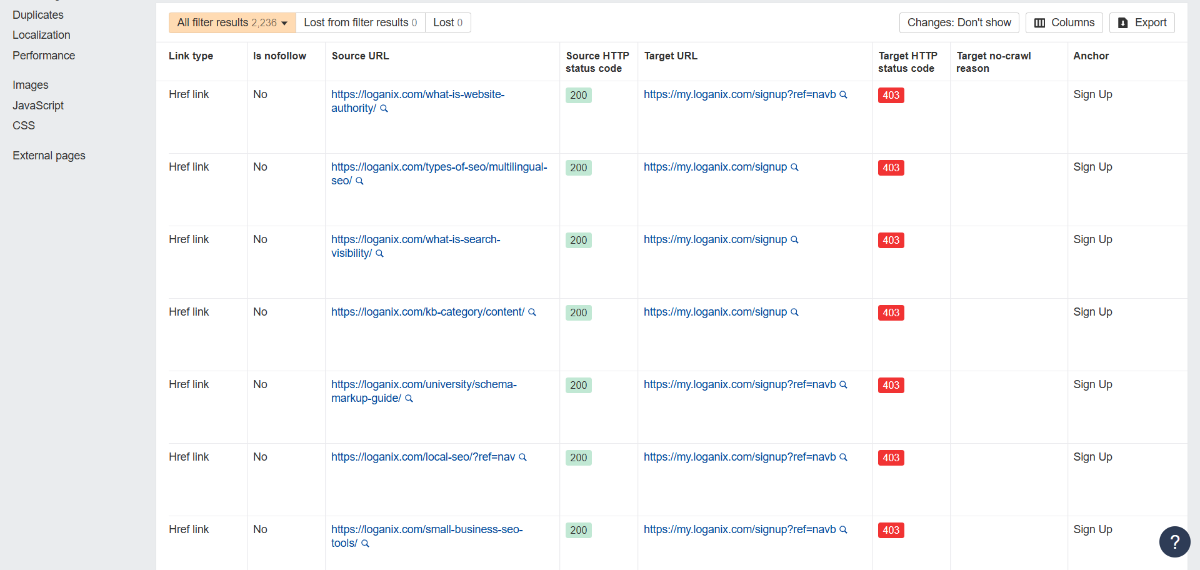The height and width of the screenshot is (570, 1200).
Task: Open the schema-markup-guide source link
Action: [x=424, y=391]
